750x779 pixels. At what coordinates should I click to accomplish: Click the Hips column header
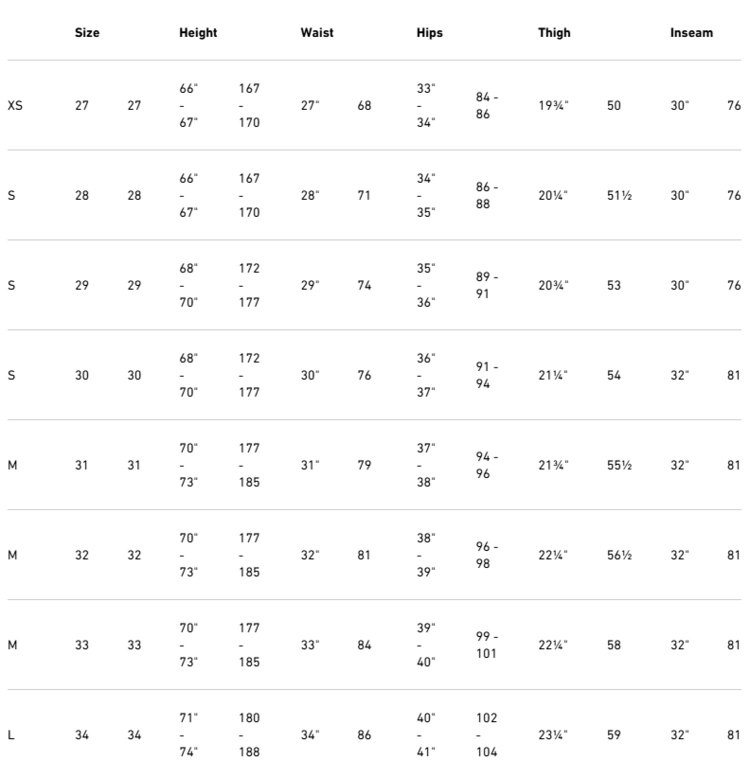(429, 33)
